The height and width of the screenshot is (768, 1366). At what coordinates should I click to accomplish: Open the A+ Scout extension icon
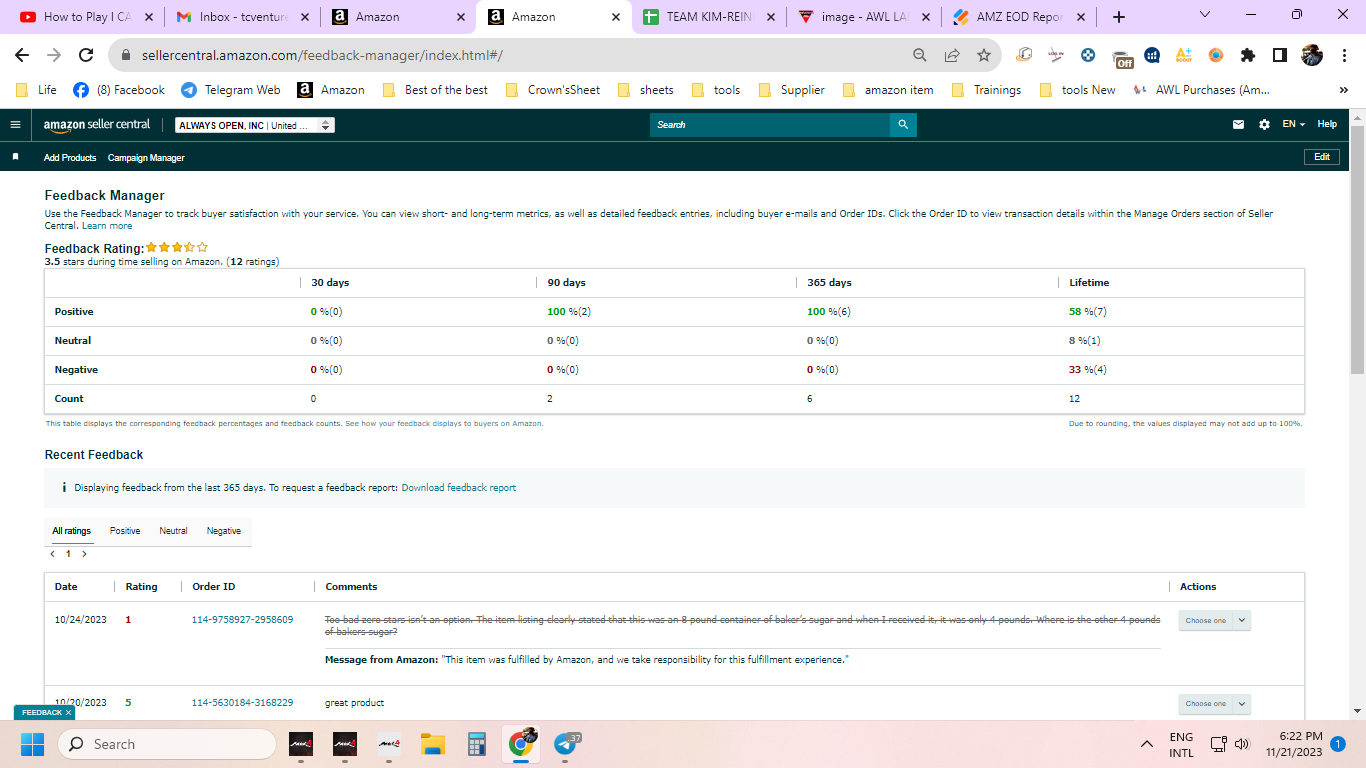click(1184, 56)
